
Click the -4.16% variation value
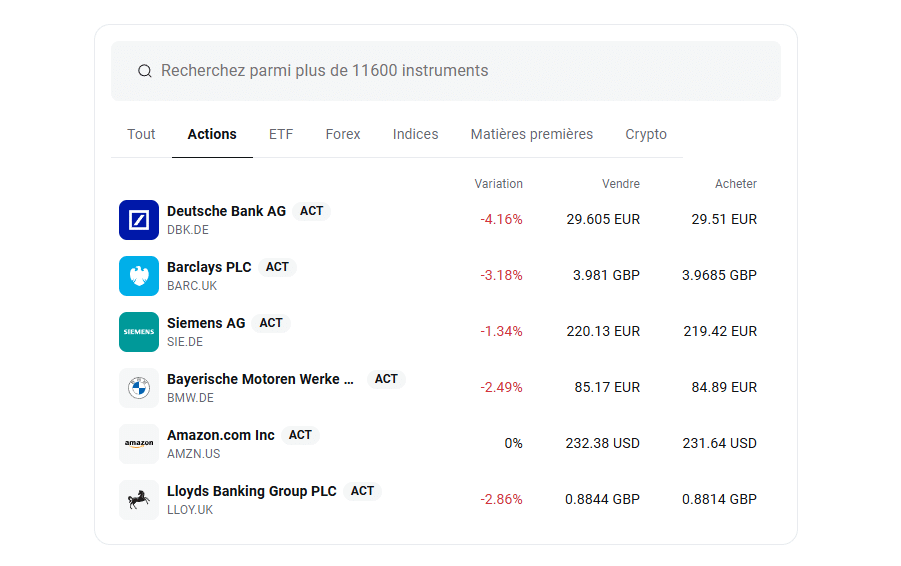coord(502,220)
